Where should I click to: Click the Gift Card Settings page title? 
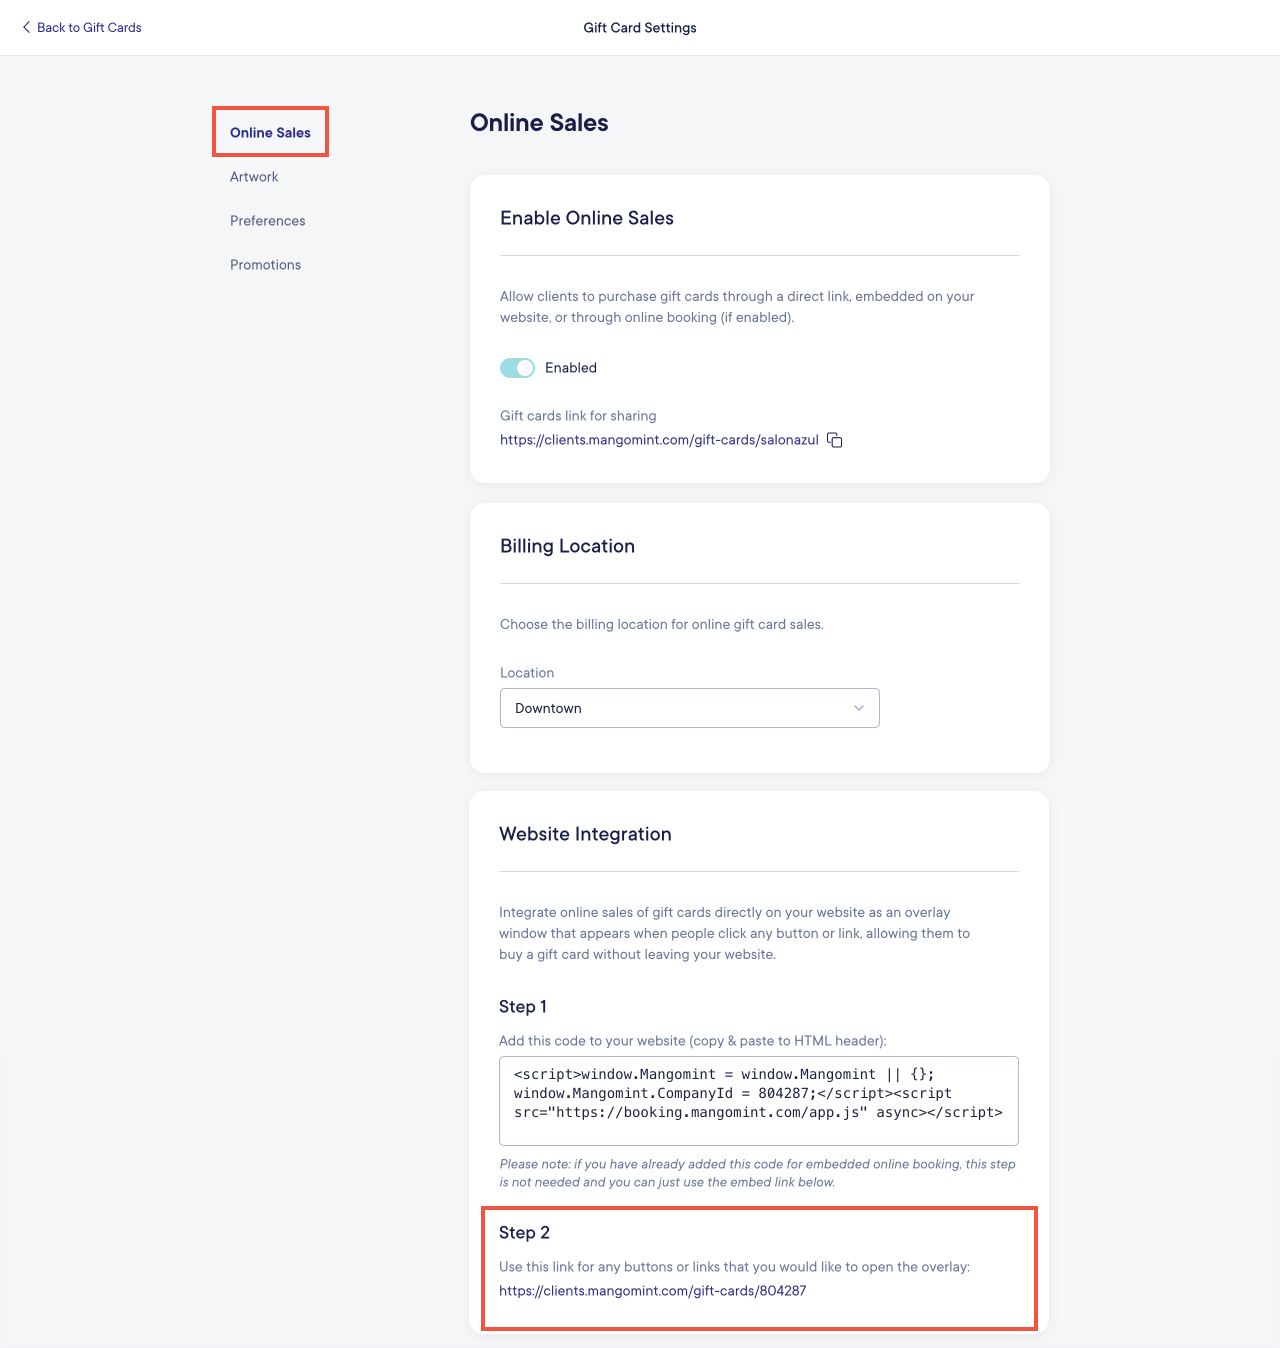[x=640, y=28]
